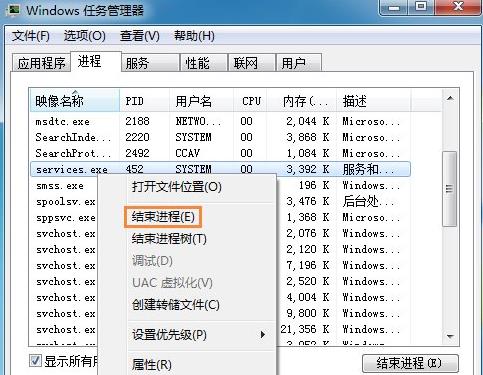Click memory value 1,084 K
Viewport: 483px width, 375px height.
click(x=308, y=153)
